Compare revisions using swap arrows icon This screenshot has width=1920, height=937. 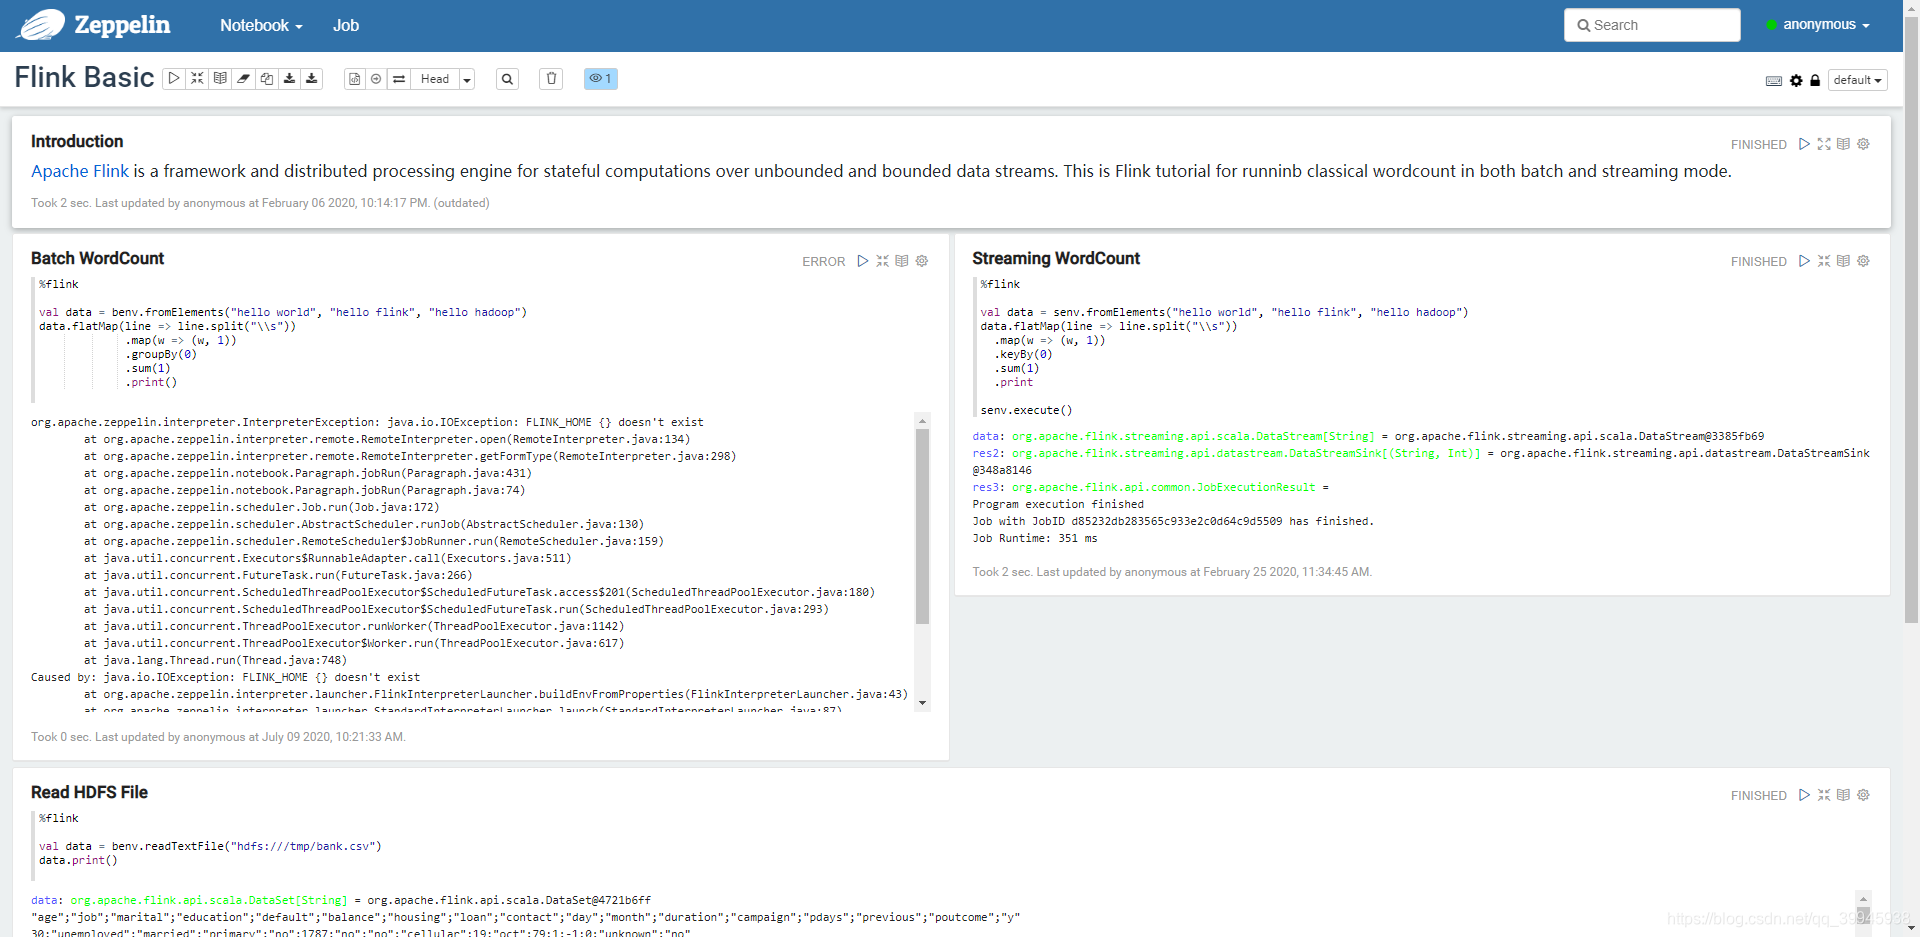[399, 79]
